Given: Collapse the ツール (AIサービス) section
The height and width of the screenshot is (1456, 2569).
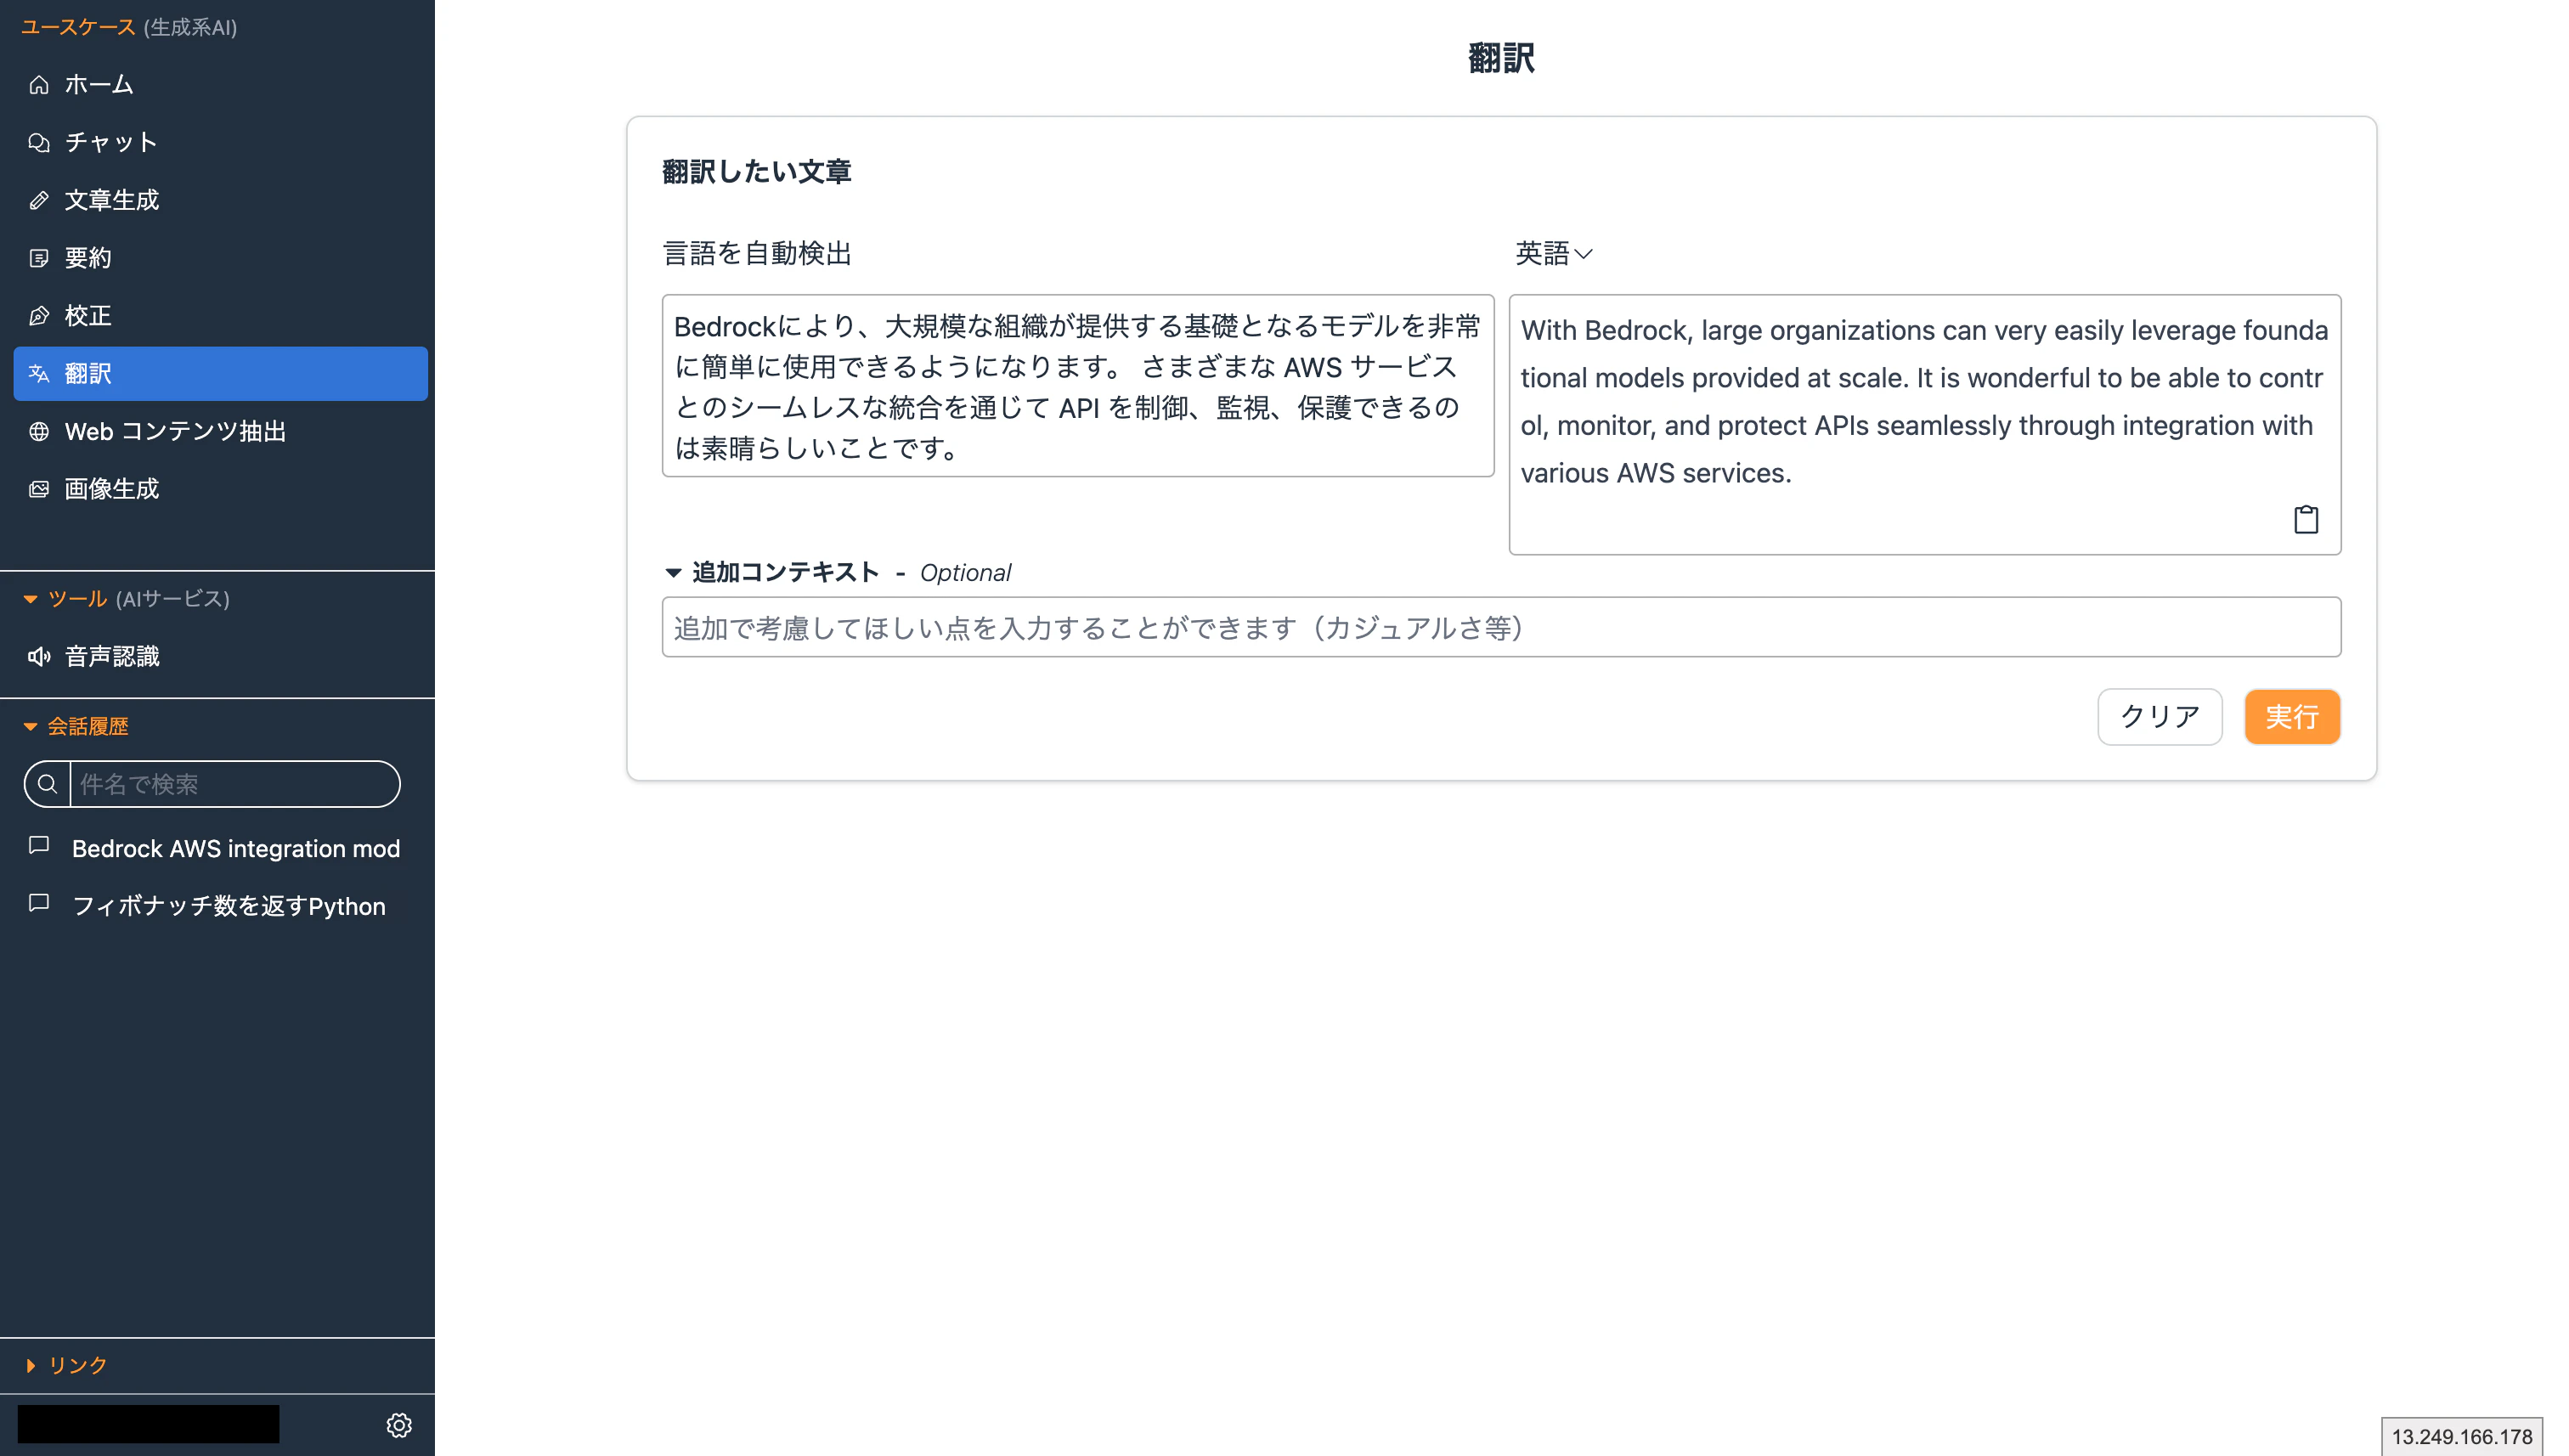Looking at the screenshot, I should pos(30,599).
